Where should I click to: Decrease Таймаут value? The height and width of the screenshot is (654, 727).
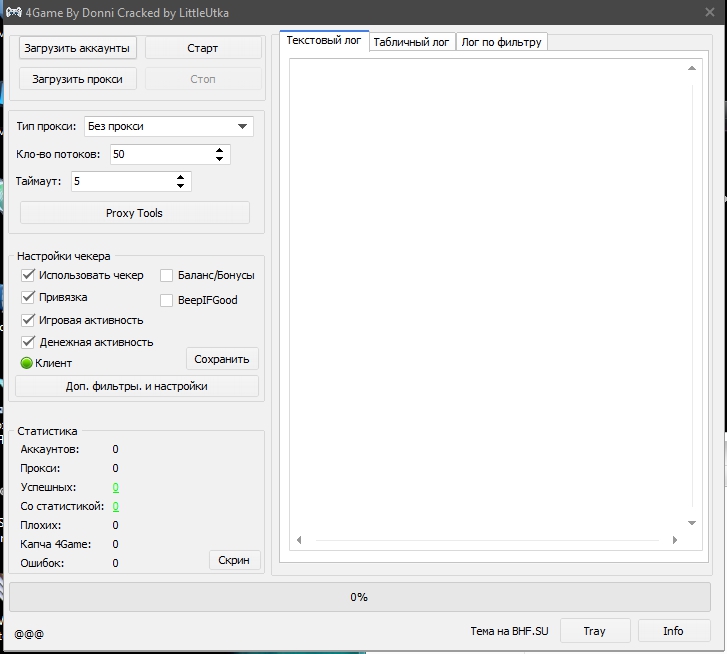click(x=180, y=186)
